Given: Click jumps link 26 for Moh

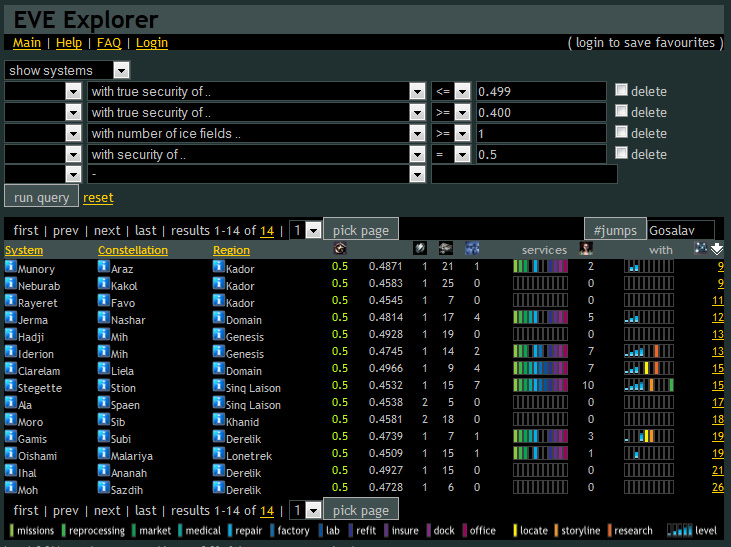Looking at the screenshot, I should point(718,487).
